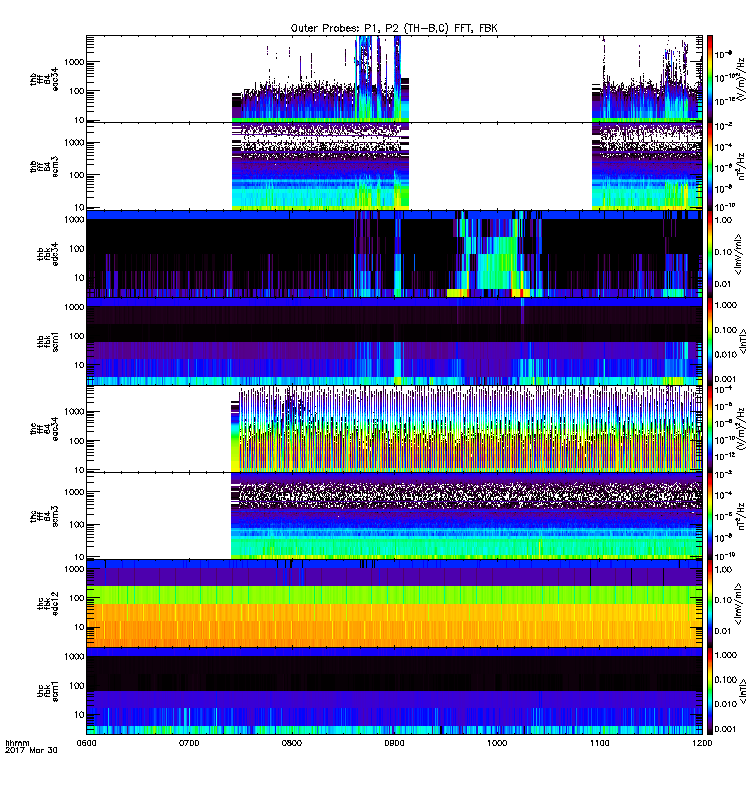The height and width of the screenshot is (800, 750).
Task: Click the thb fff eac34 spectrogram panel
Action: tap(394, 79)
